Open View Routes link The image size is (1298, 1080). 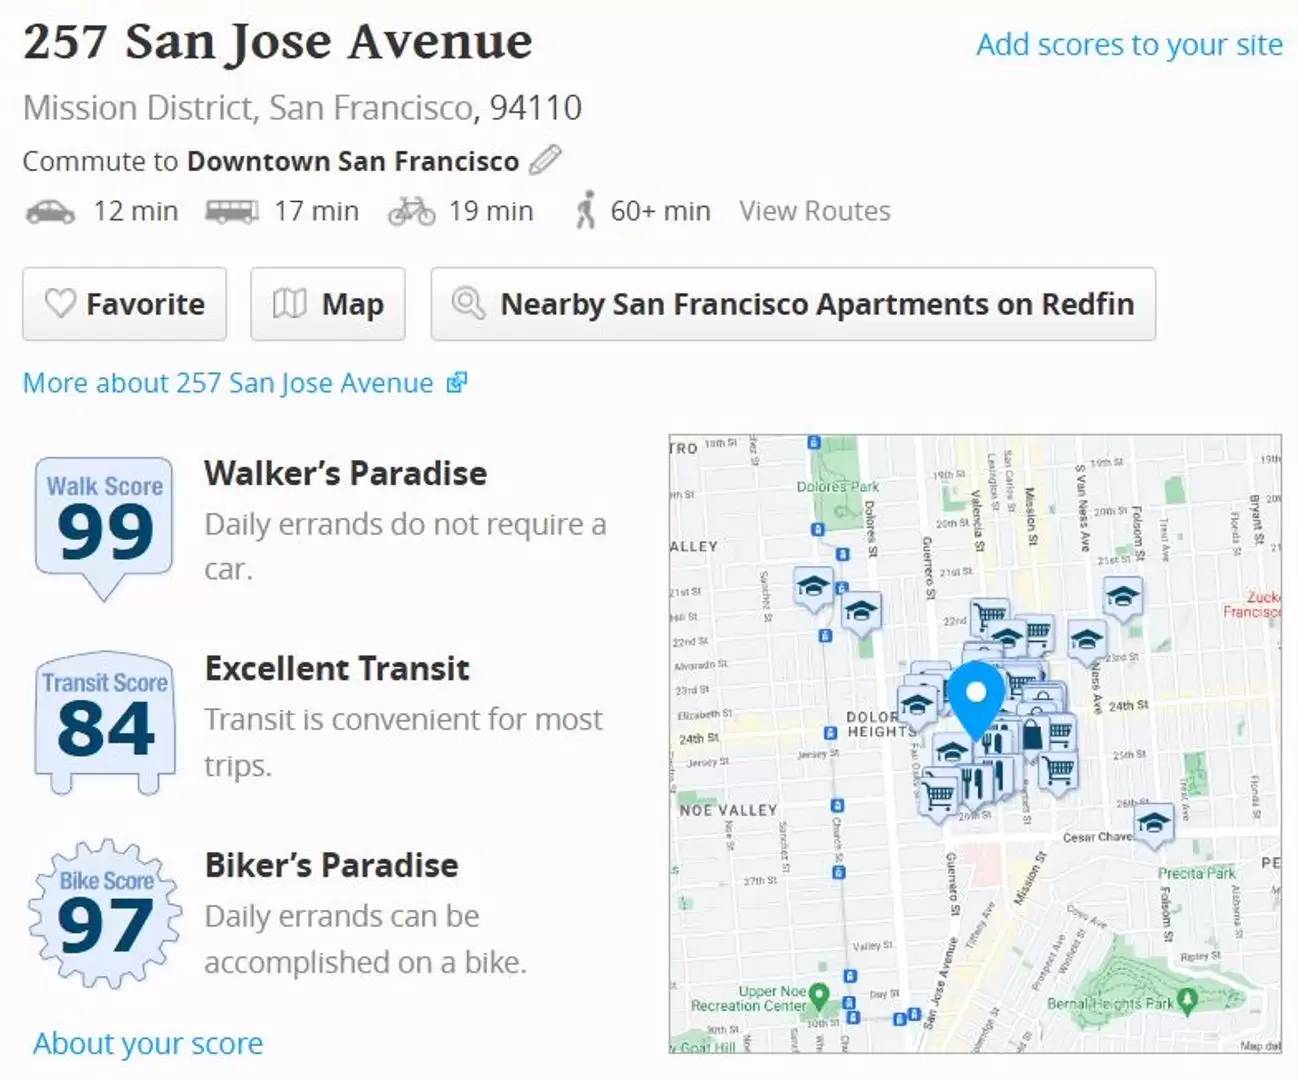[x=815, y=211]
